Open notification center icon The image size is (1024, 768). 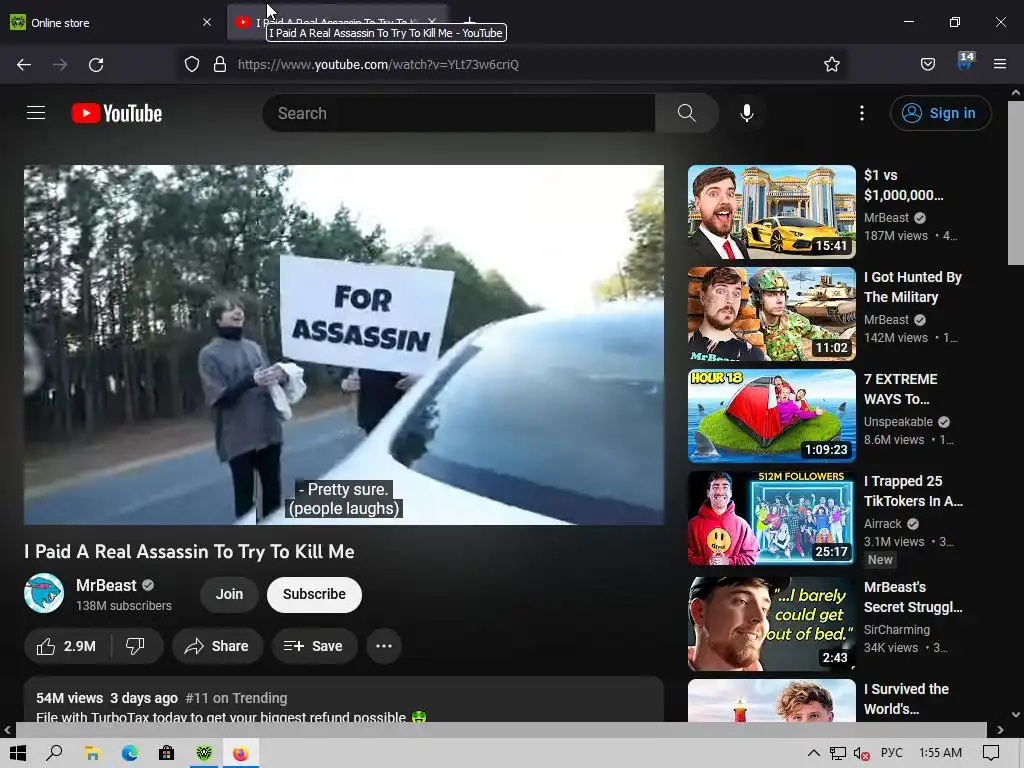click(x=991, y=753)
